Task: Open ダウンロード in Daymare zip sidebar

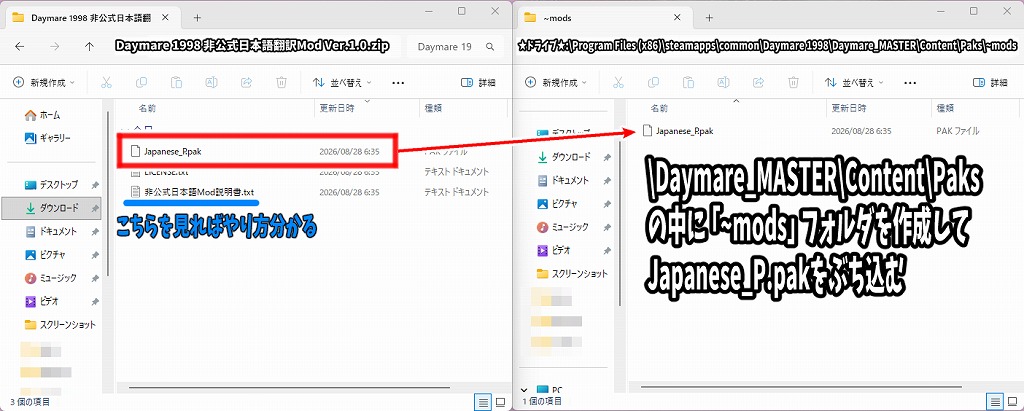Action: coord(52,208)
